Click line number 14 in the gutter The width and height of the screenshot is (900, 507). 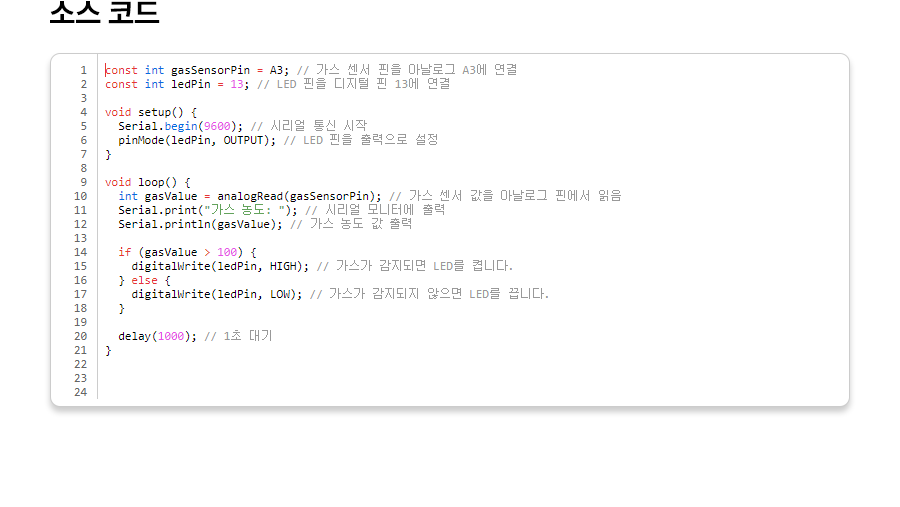(80, 252)
